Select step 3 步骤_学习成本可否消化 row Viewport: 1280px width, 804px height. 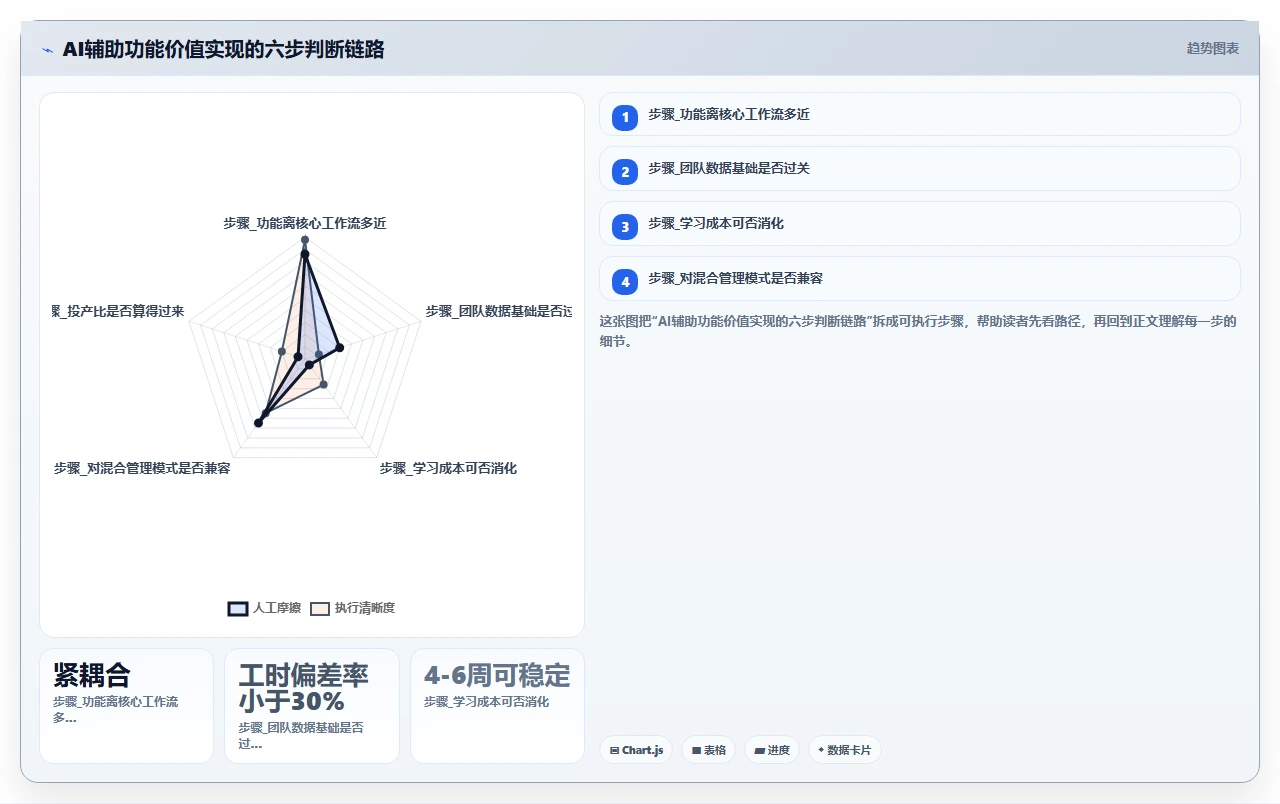pyautogui.click(x=919, y=224)
